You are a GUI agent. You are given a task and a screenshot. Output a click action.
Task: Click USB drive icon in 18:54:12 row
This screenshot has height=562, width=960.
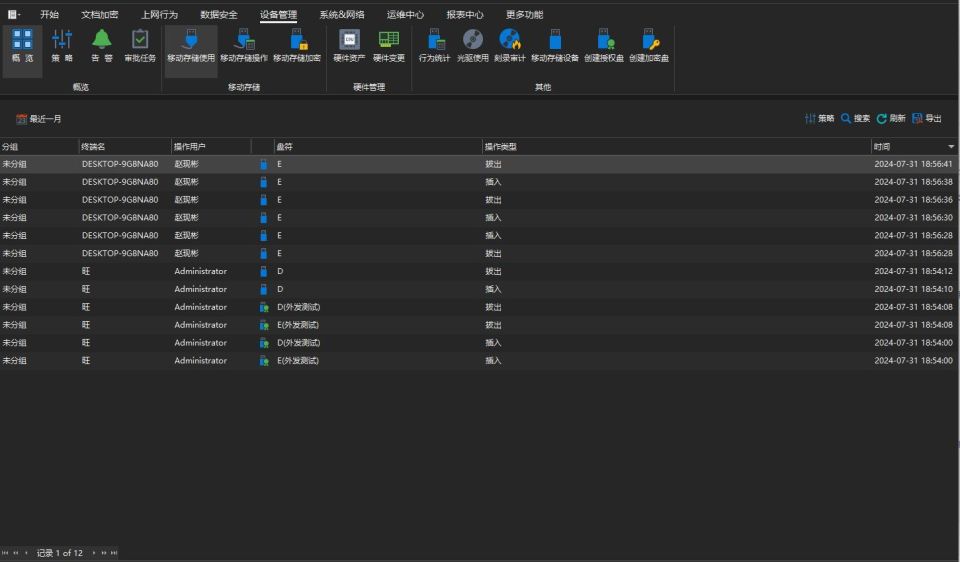(x=263, y=271)
